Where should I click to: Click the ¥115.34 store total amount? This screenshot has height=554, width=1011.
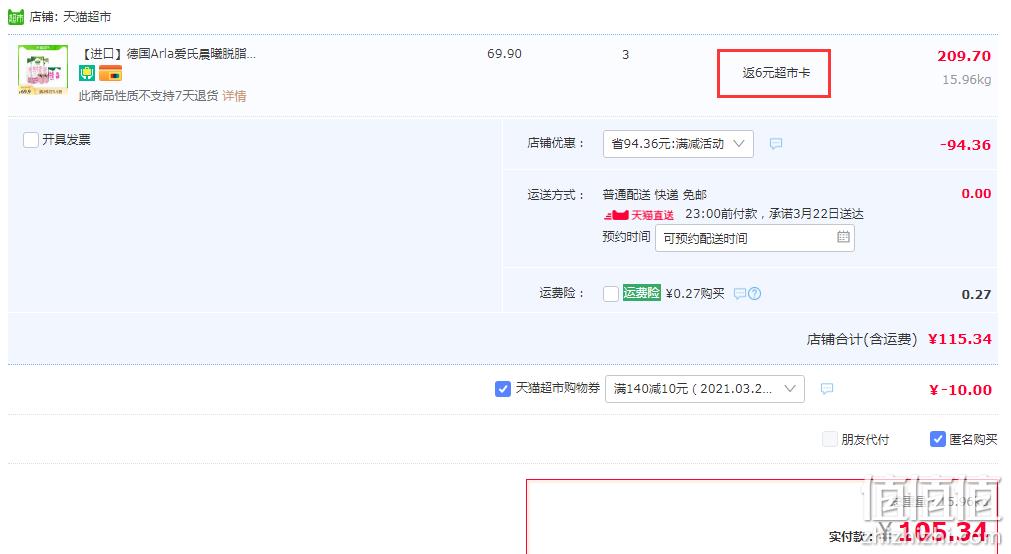tap(959, 339)
